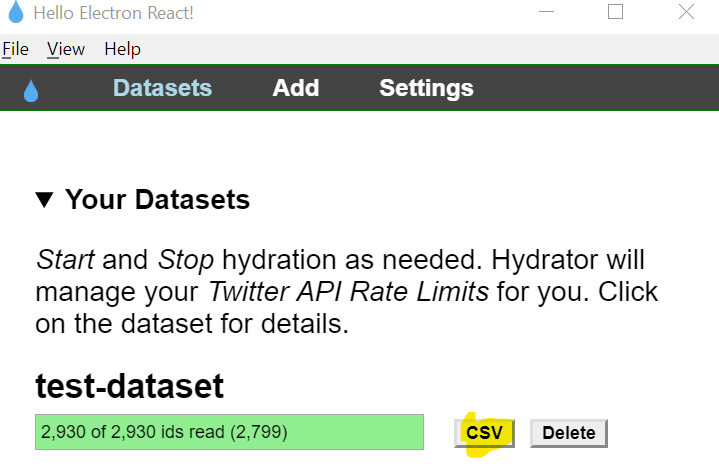Viewport: 719px width, 468px height.
Task: Click the "Hello Electron React!" window title
Action: click(x=114, y=14)
